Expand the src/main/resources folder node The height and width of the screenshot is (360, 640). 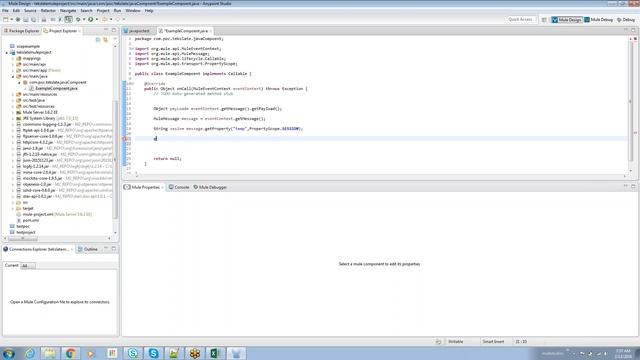coord(13,94)
